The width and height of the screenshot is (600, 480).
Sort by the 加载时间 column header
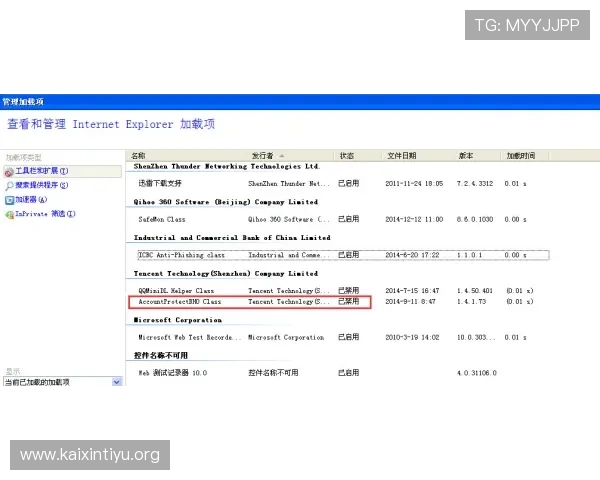click(521, 156)
